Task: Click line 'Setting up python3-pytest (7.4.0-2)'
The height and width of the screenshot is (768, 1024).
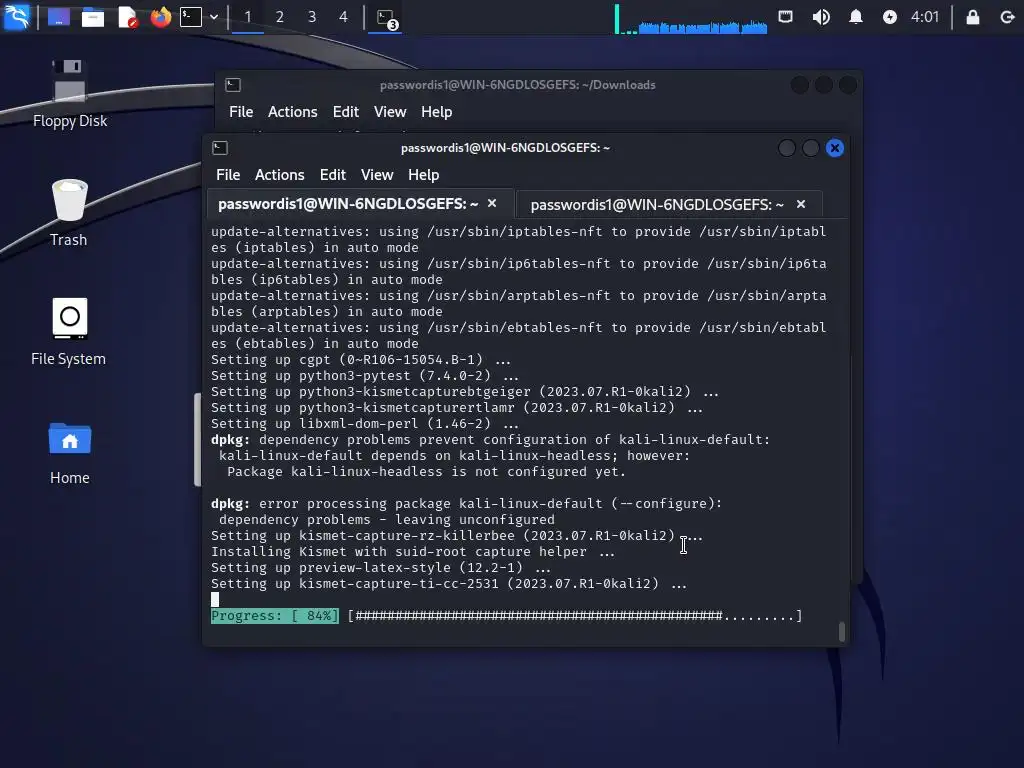Action: [364, 376]
